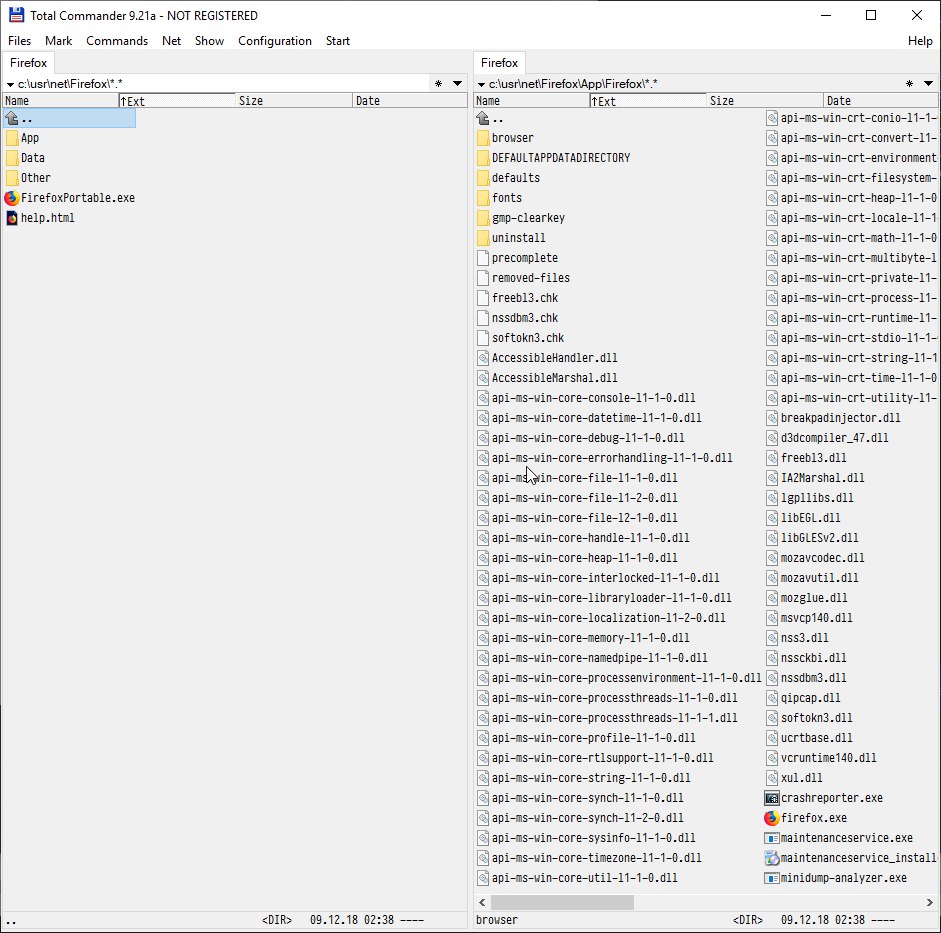Viewport: 941px width, 933px height.
Task: Sort left panel by Date column
Action: [410, 101]
